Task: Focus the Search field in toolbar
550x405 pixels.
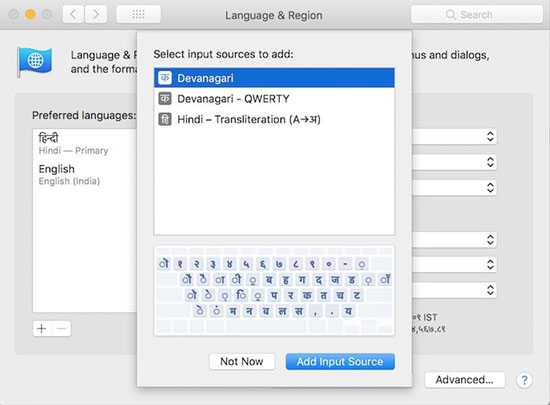Action: tap(477, 14)
